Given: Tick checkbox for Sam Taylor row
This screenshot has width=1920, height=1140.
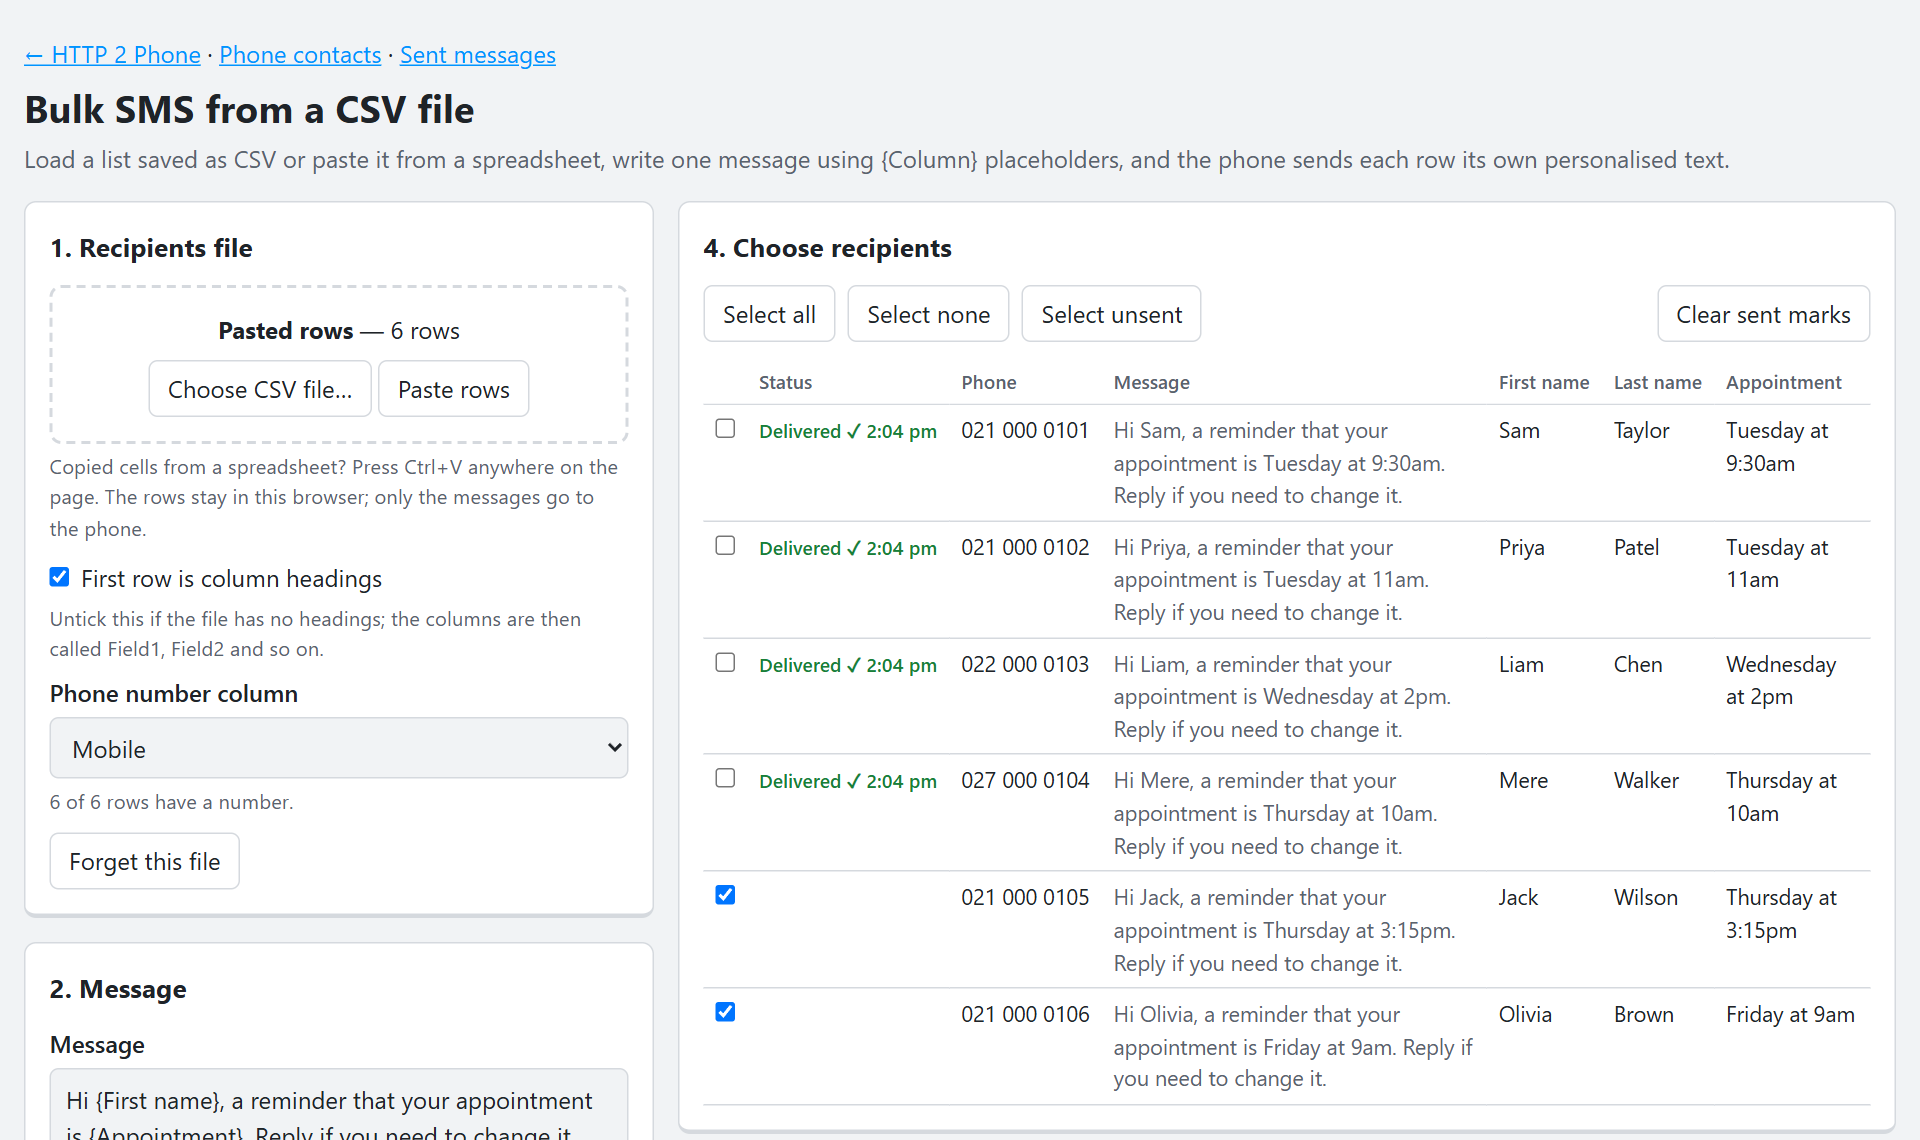Looking at the screenshot, I should [x=725, y=429].
